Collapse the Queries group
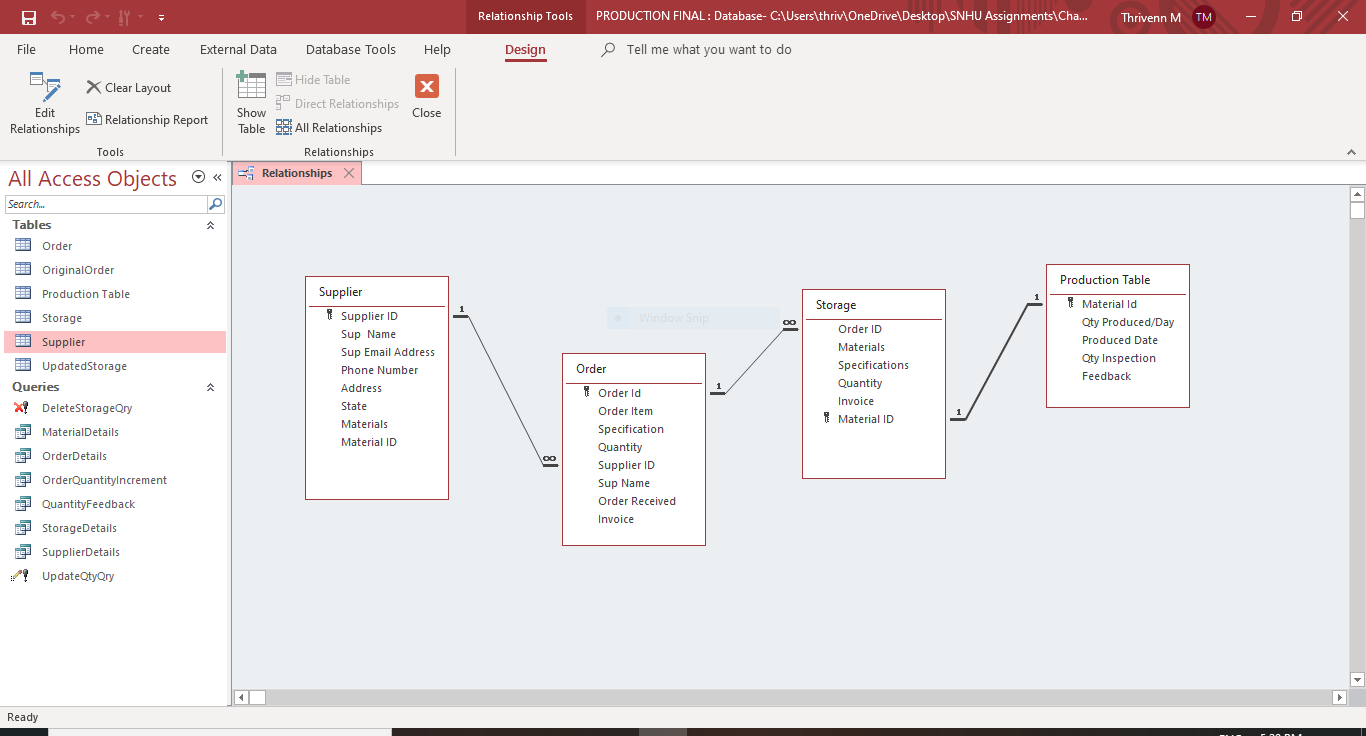The height and width of the screenshot is (736, 1366). 210,387
